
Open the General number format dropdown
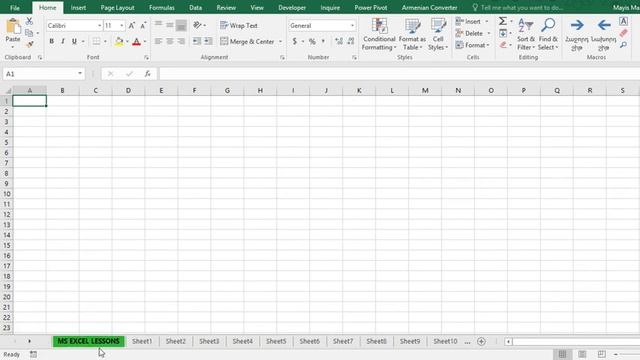[x=352, y=25]
